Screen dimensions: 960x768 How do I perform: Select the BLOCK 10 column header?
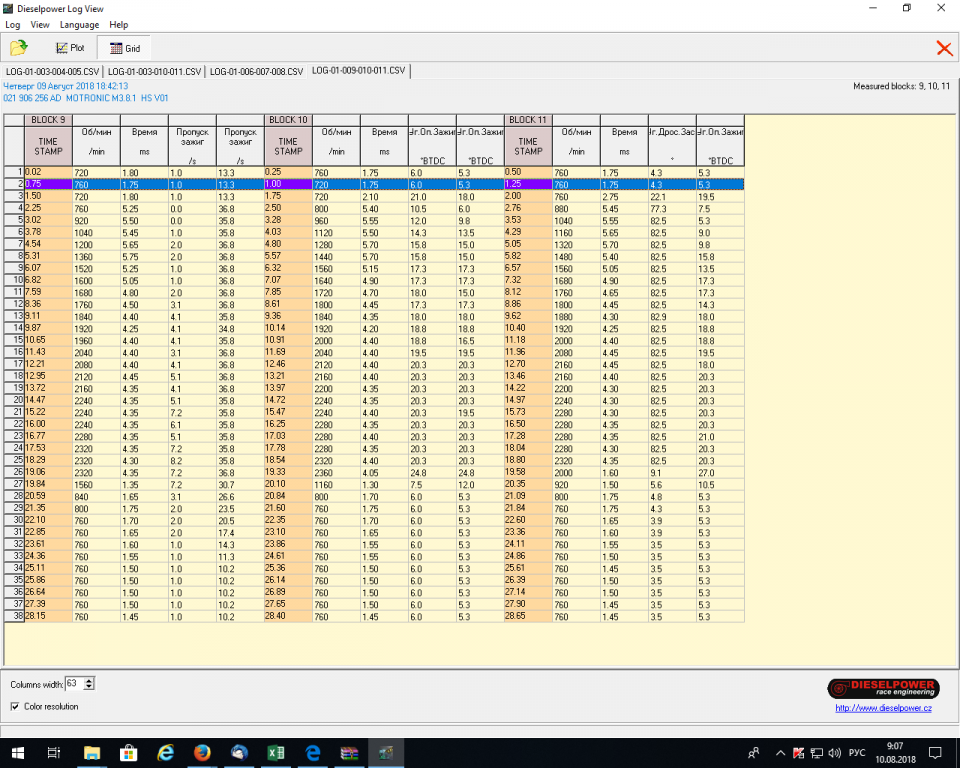(x=288, y=120)
